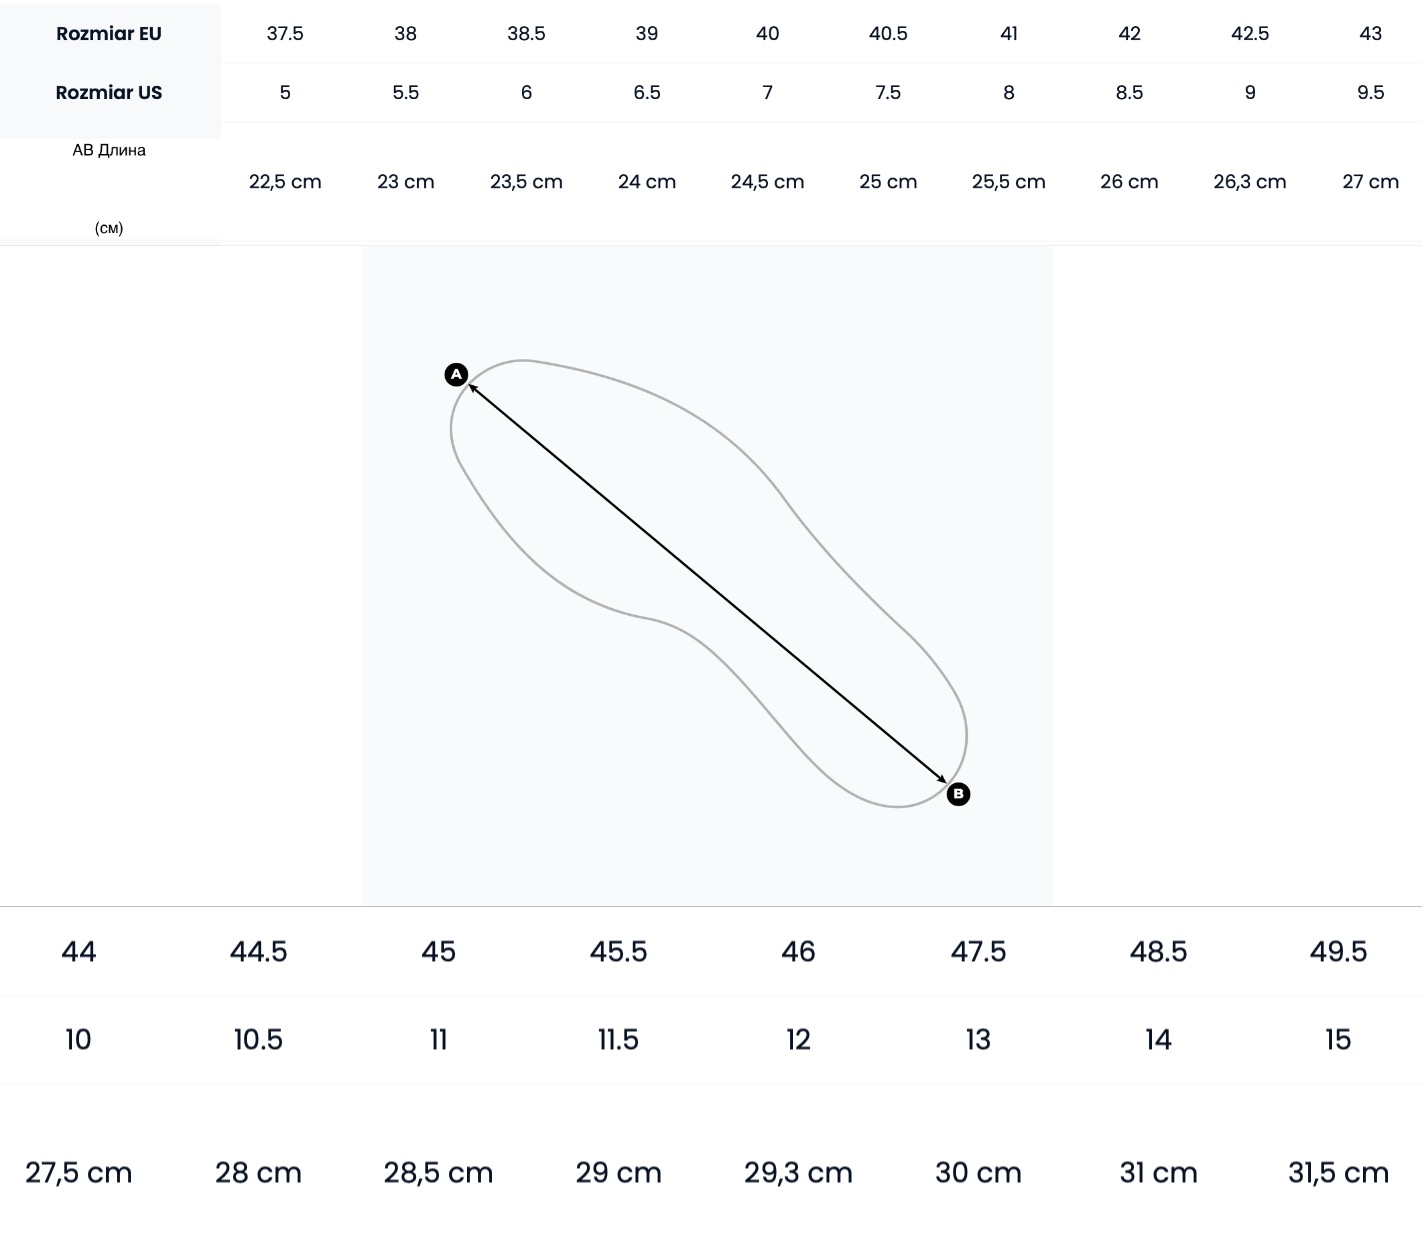Click US size 15 cell
Screen dimensions: 1422x1240
[1338, 1039]
